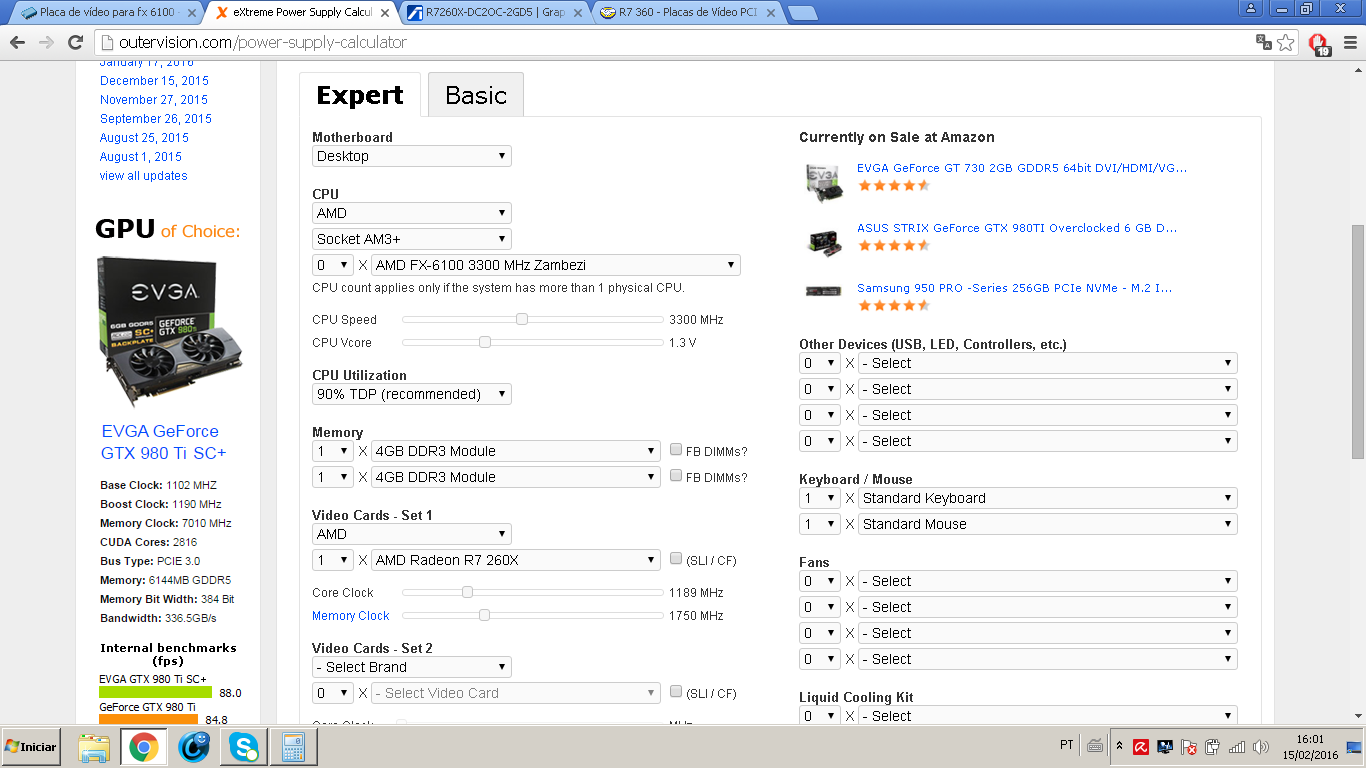Open the CPU brand AMD dropdown
This screenshot has height=768, width=1366.
pyautogui.click(x=412, y=213)
